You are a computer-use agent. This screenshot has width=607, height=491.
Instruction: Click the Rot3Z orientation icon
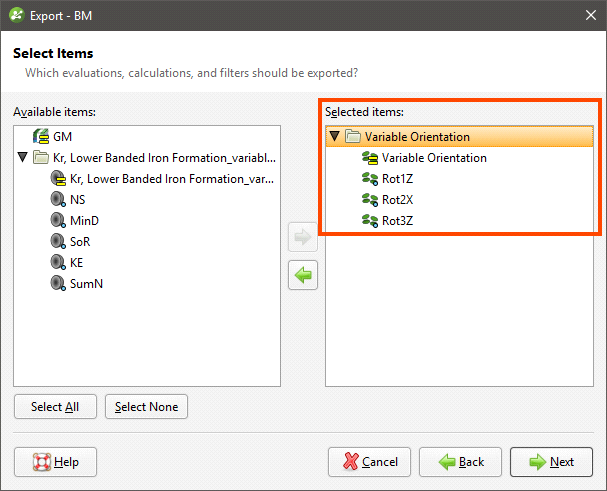(x=370, y=220)
